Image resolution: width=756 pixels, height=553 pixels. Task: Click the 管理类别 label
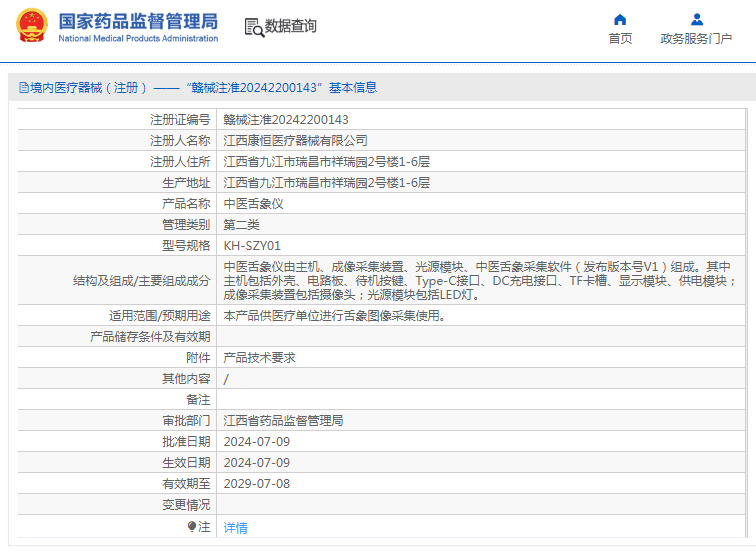coord(186,225)
